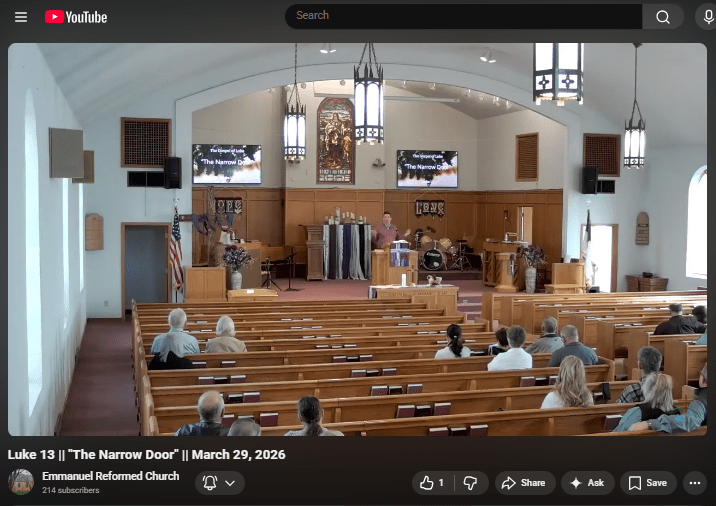
Task: Open the more actions three-dot menu
Action: tap(694, 483)
